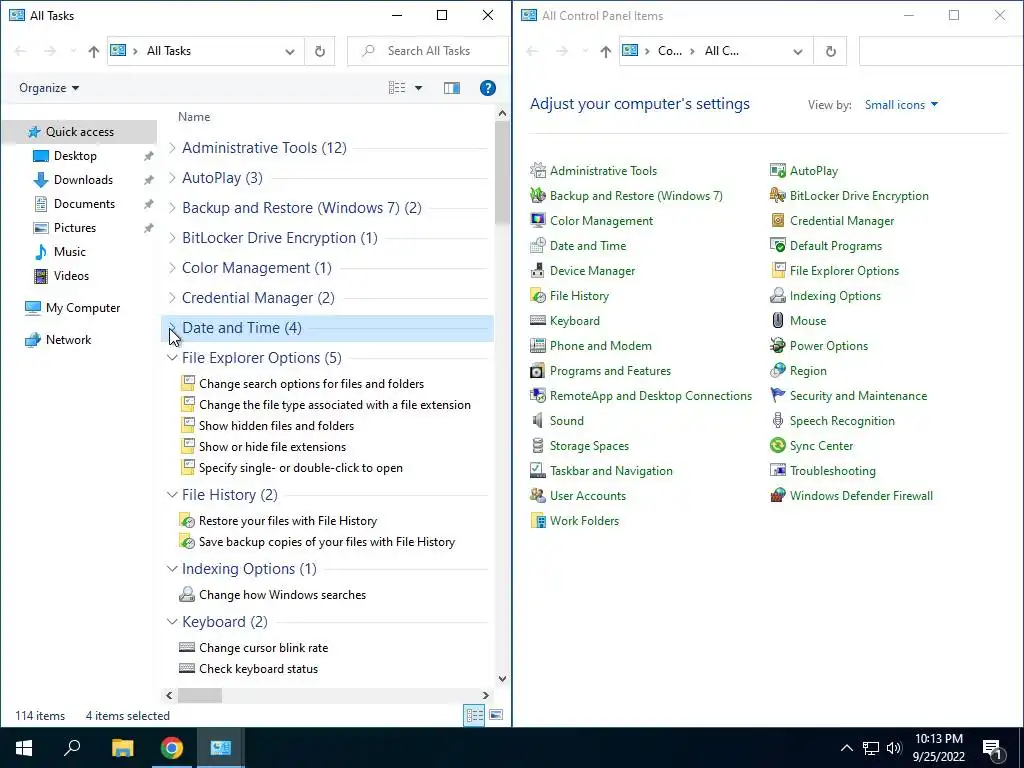Viewport: 1024px width, 768px height.
Task: Open the change view dropdown arrow in All Tasks
Action: pyautogui.click(x=419, y=88)
